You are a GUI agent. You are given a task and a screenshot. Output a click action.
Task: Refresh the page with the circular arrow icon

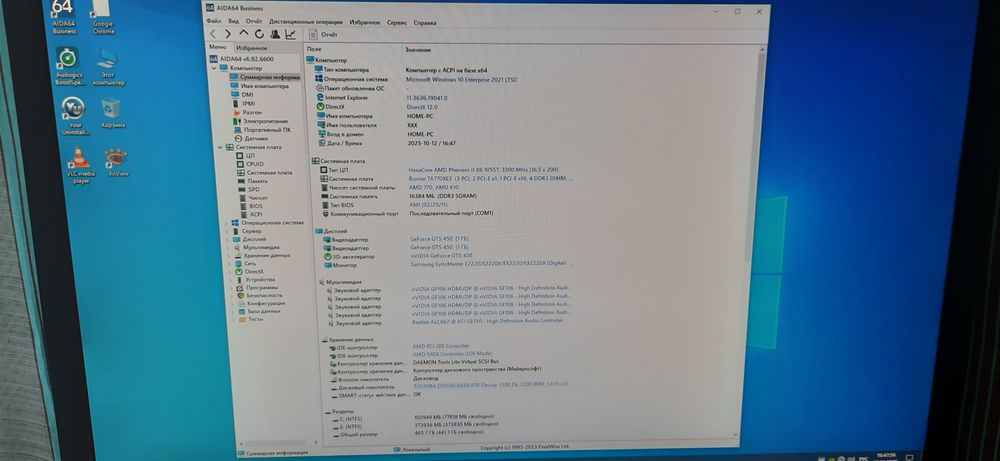tap(259, 34)
